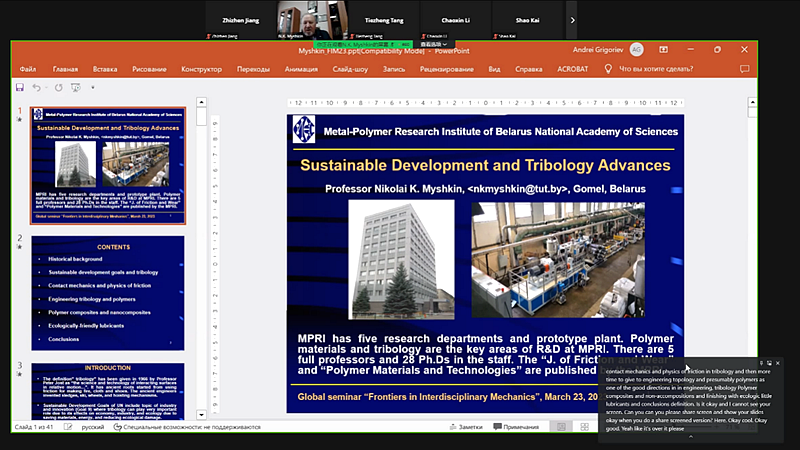Open the Вид ribbon tab
800x450 pixels.
(x=494, y=69)
